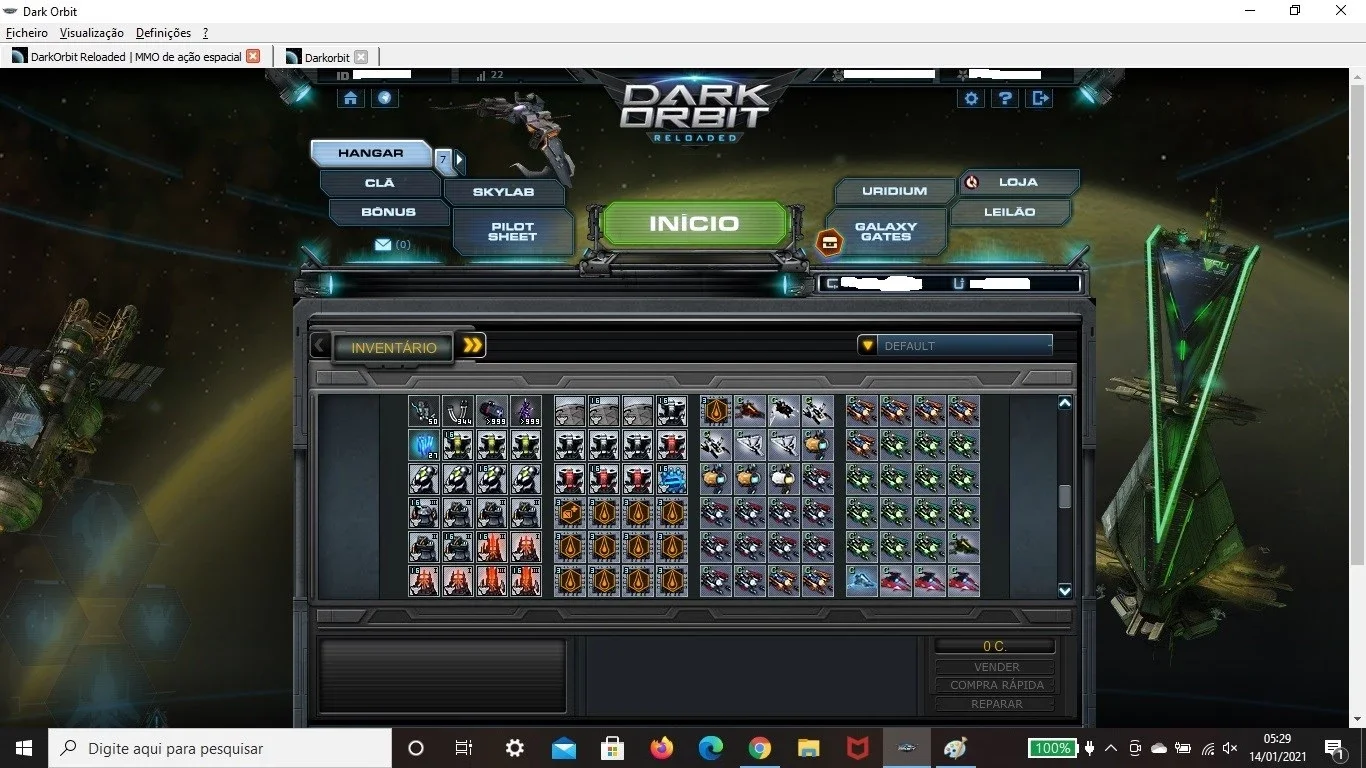Show hidden system tray icons
The height and width of the screenshot is (768, 1366).
(1111, 748)
